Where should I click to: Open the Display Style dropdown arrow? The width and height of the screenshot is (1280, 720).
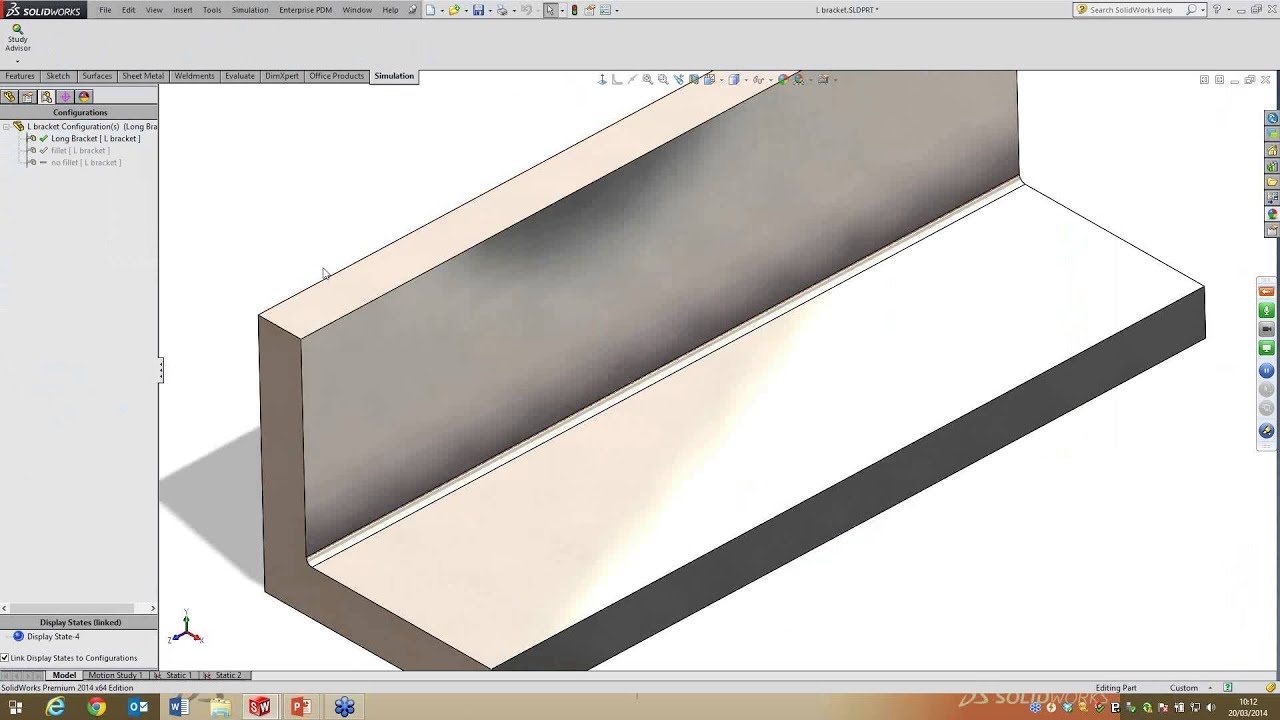[x=744, y=79]
